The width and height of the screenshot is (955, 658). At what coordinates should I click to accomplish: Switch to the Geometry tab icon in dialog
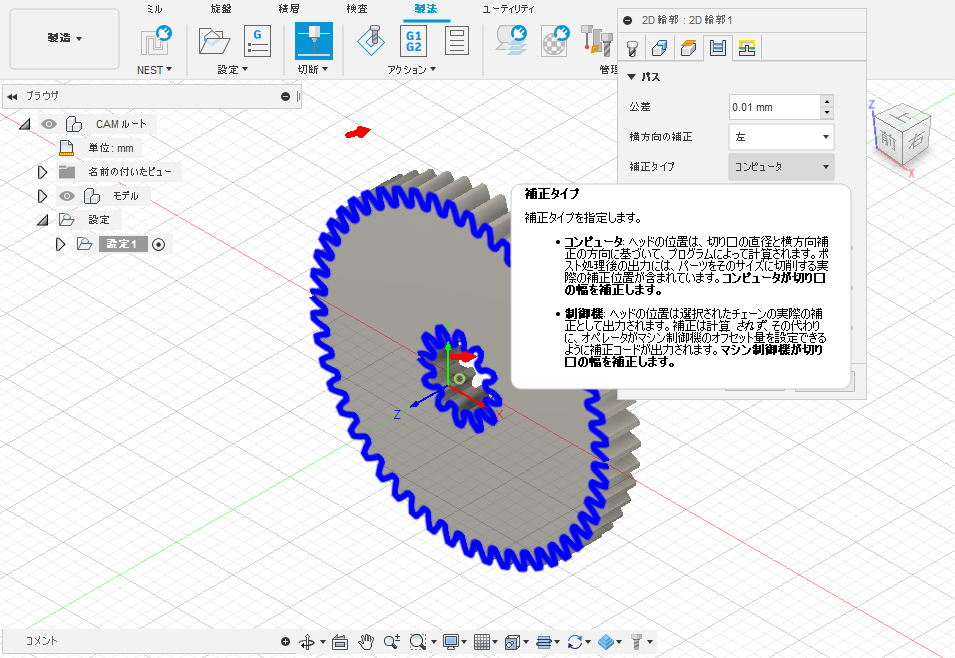[x=660, y=48]
